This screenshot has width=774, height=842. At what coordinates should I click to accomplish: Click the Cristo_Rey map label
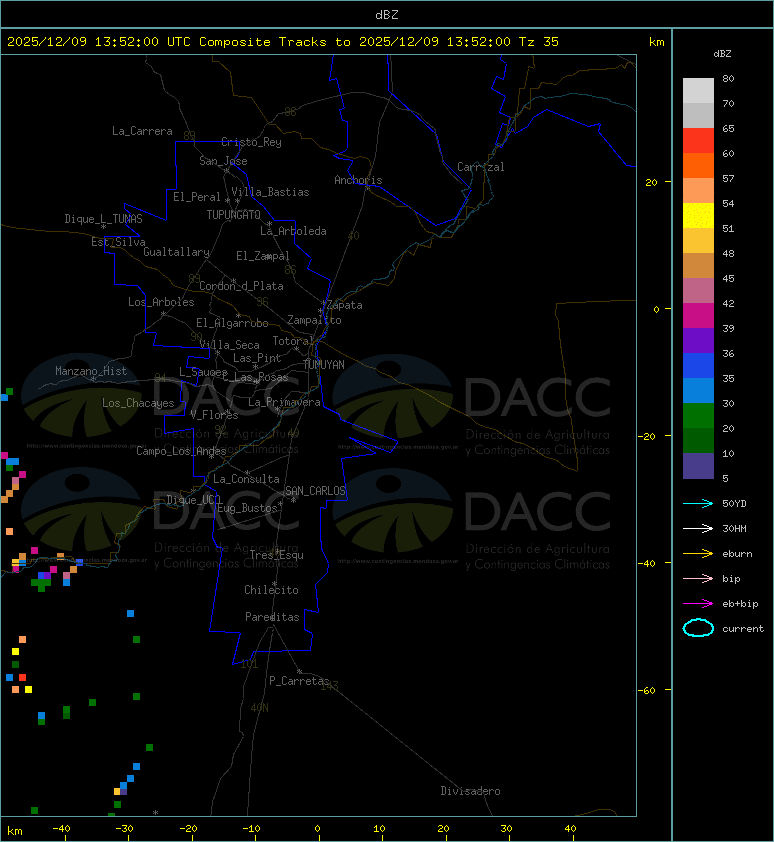point(251,142)
